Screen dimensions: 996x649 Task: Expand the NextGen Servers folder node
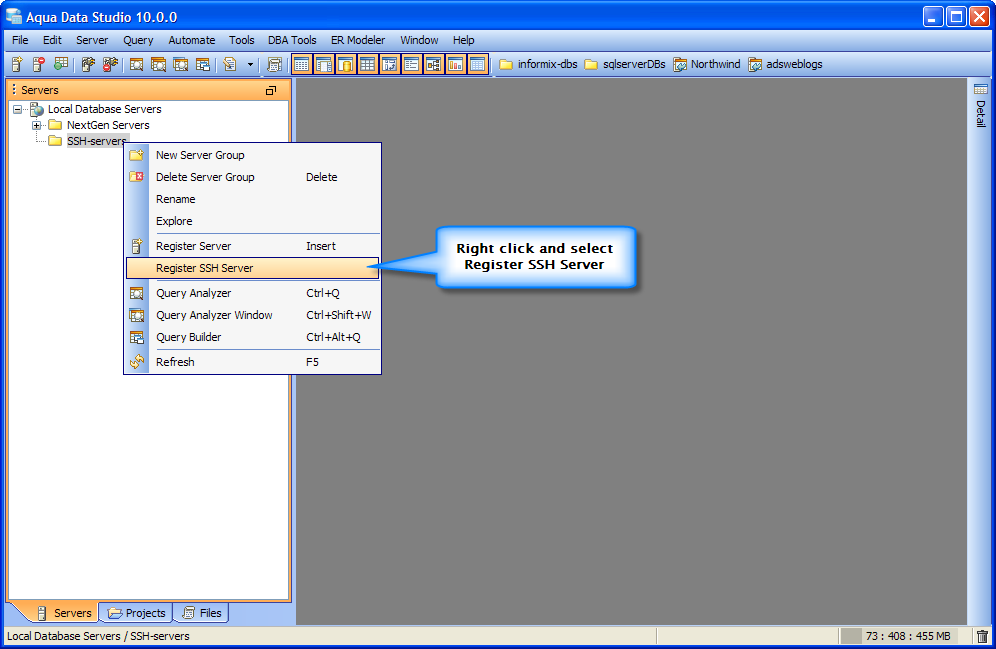click(x=36, y=125)
